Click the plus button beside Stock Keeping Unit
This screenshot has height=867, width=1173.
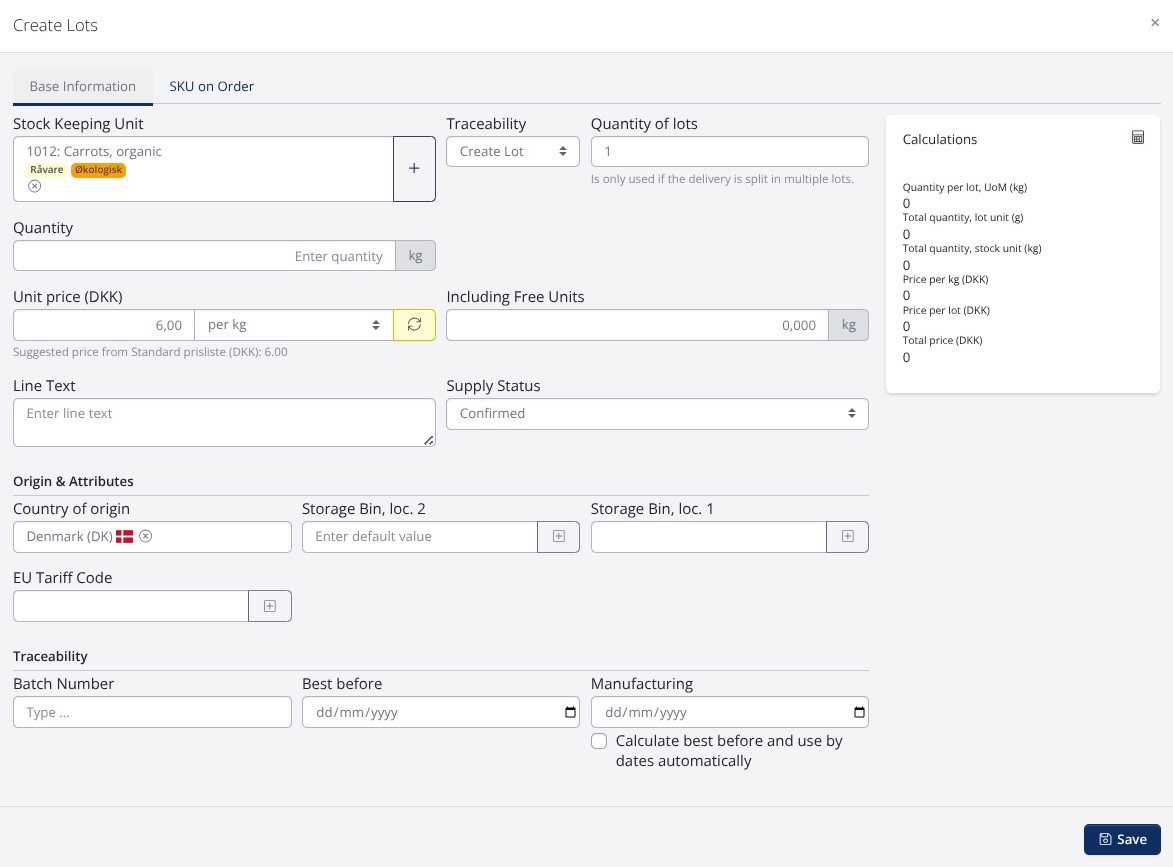click(414, 169)
